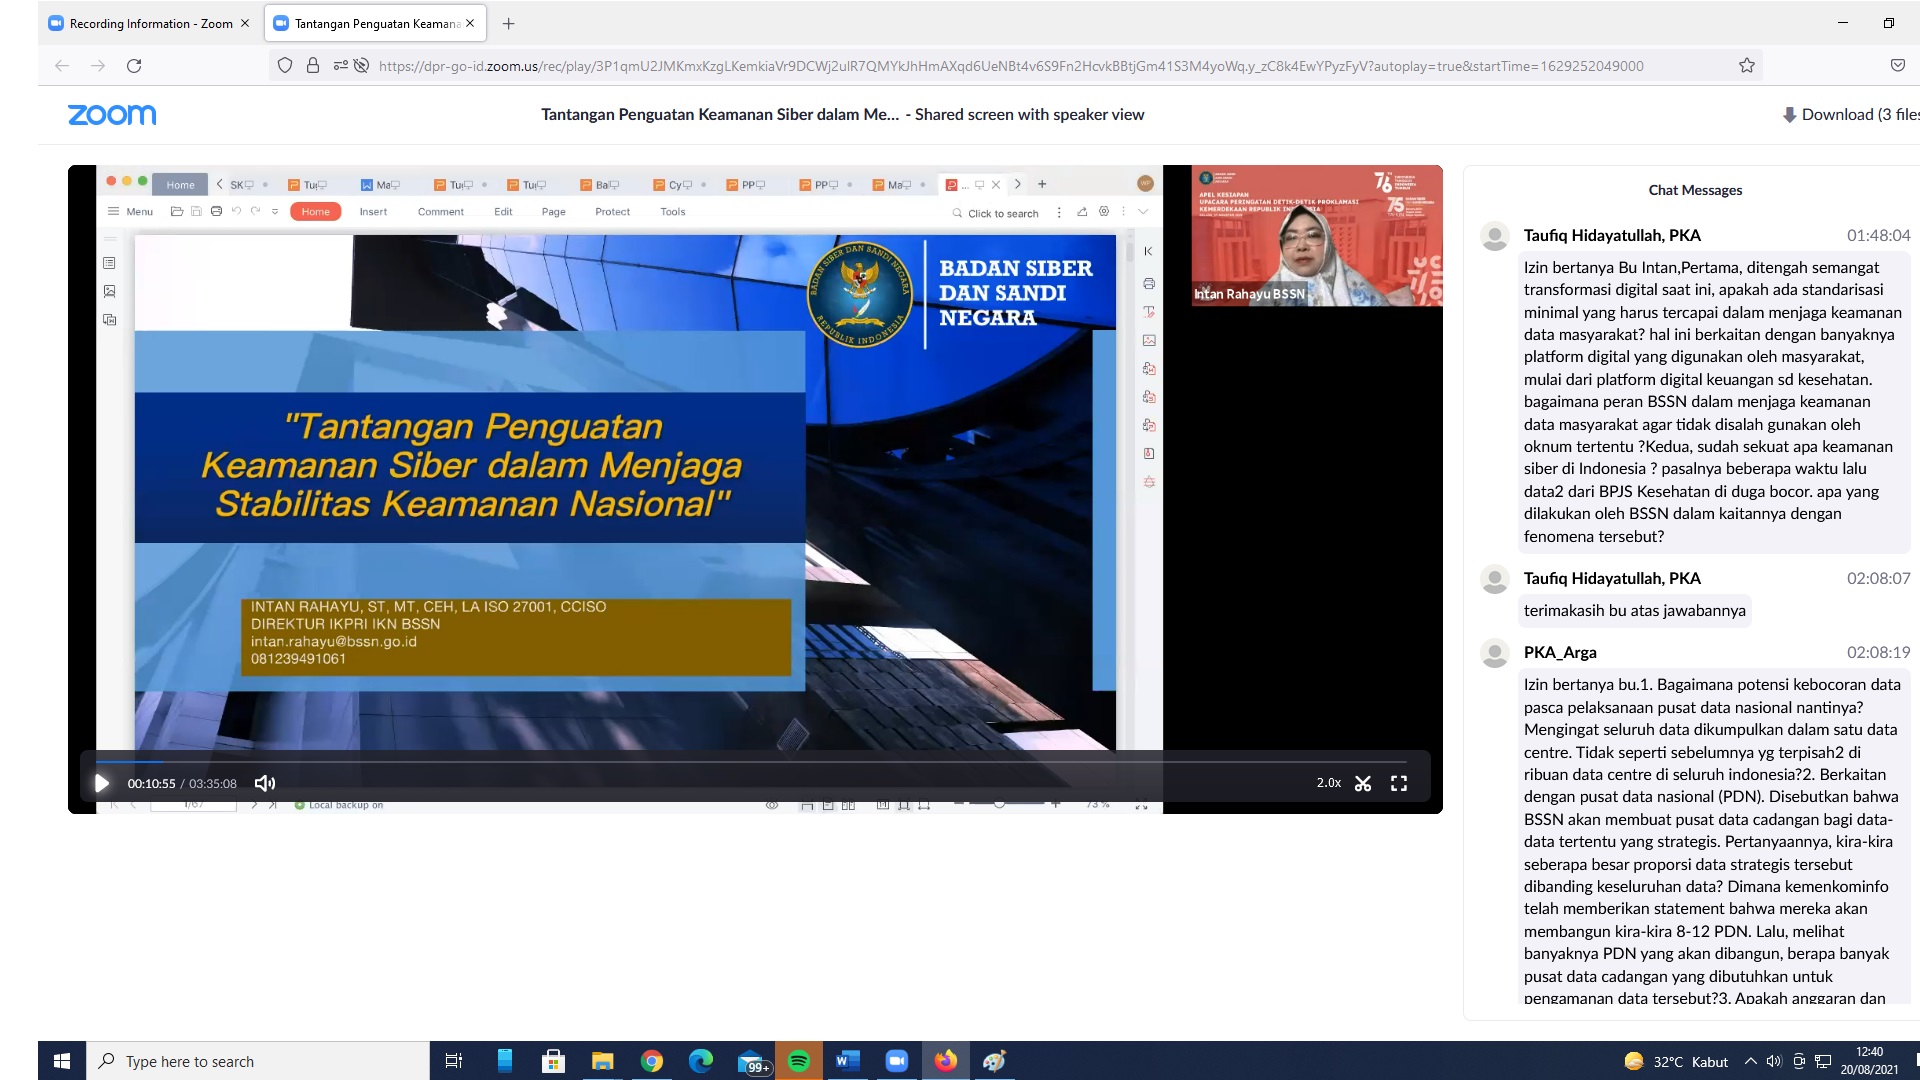
Task: Click the scissors trim recording icon
Action: coord(1363,783)
